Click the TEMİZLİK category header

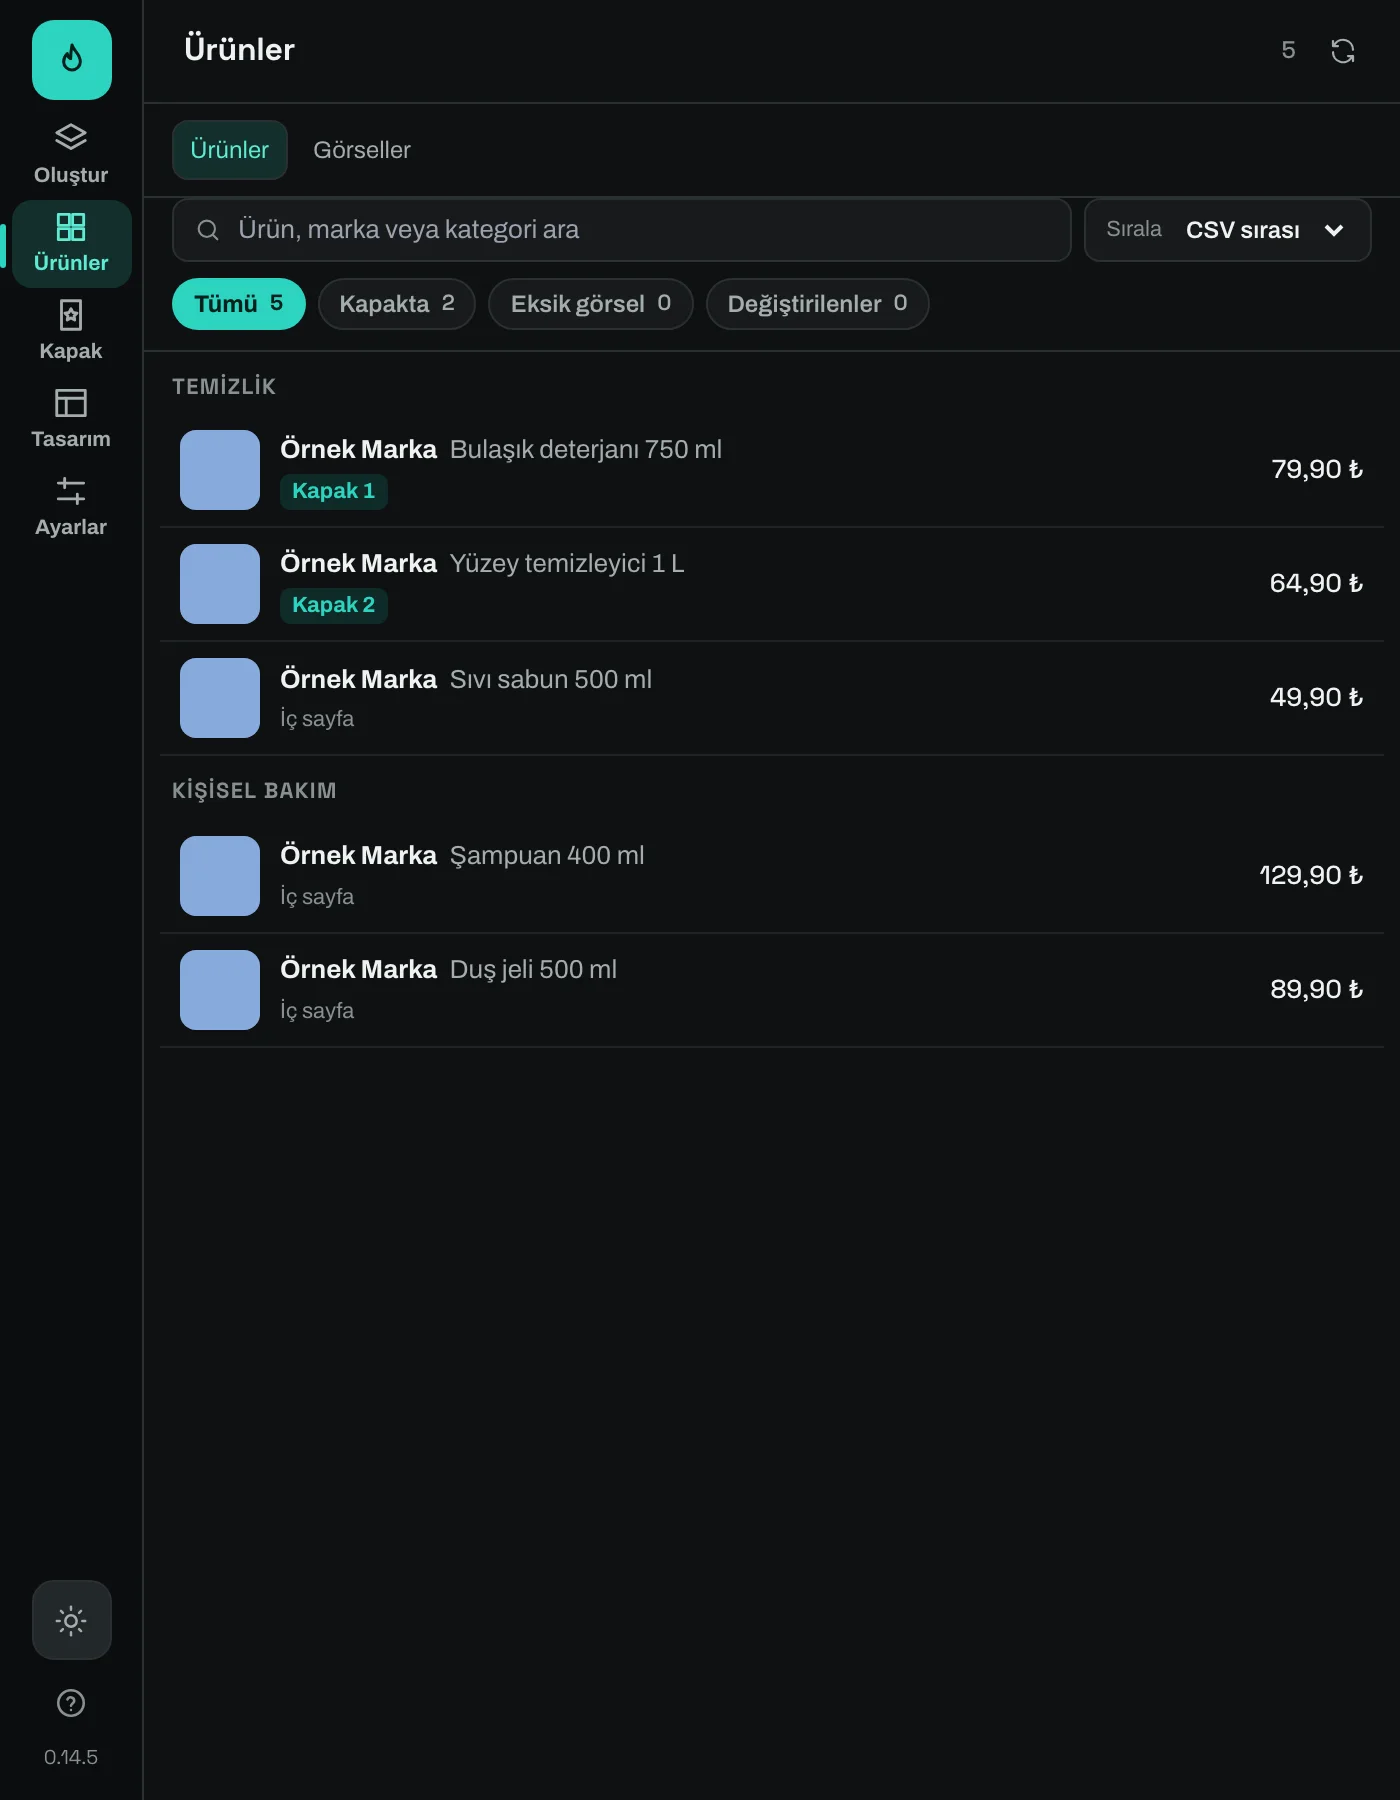click(224, 387)
